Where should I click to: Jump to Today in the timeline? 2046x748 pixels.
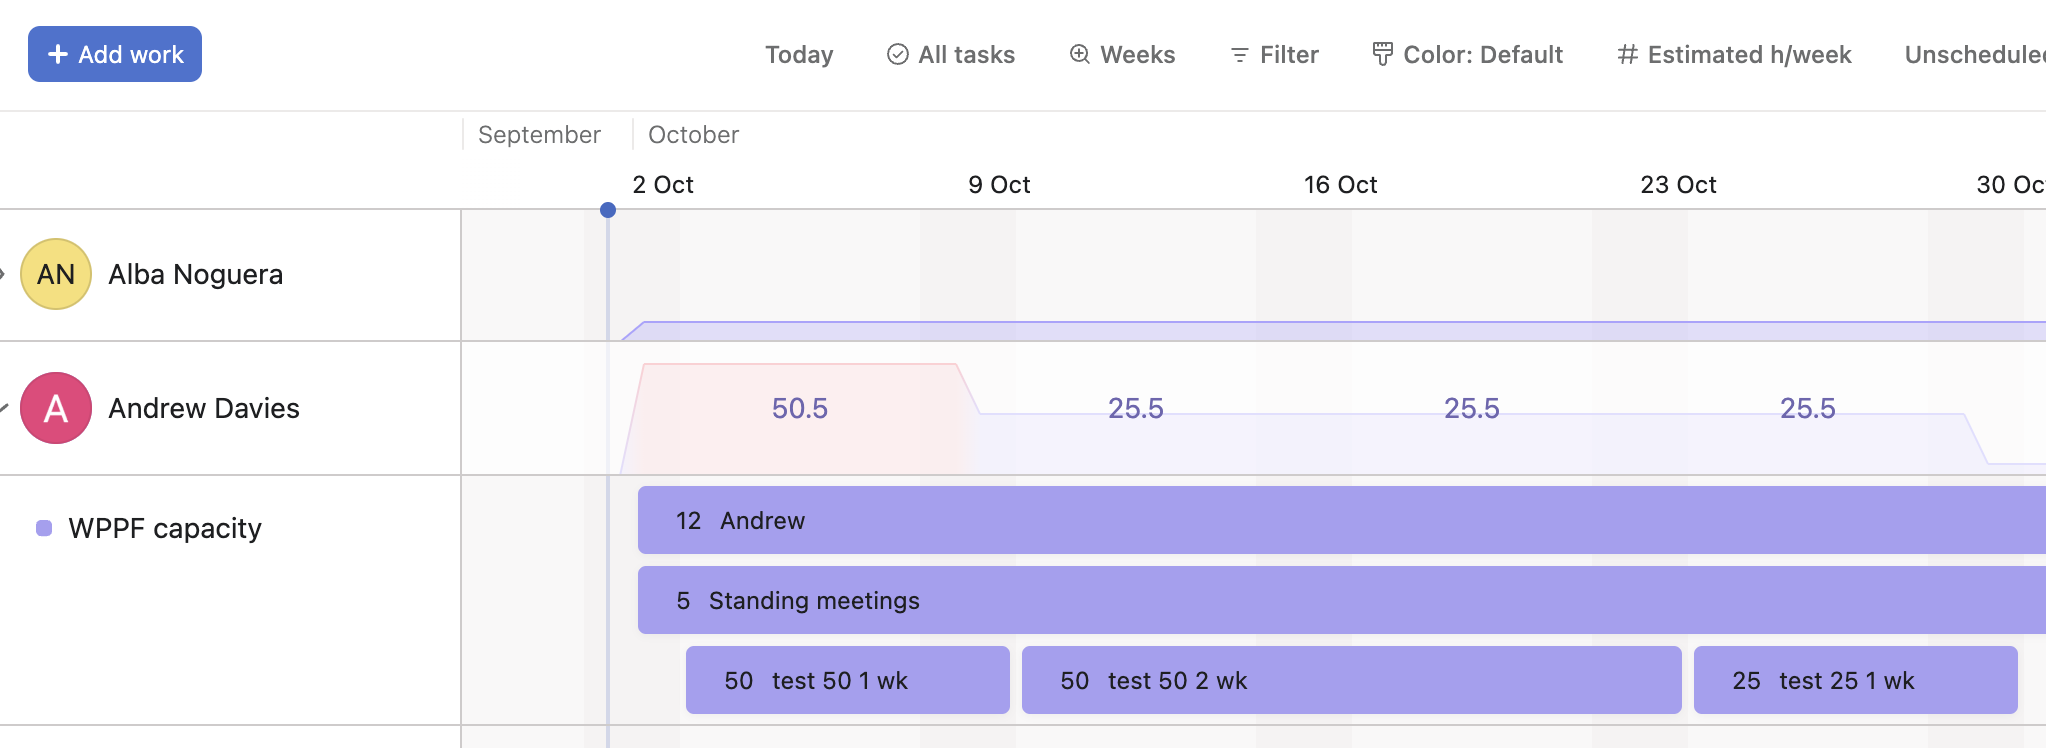(x=799, y=54)
